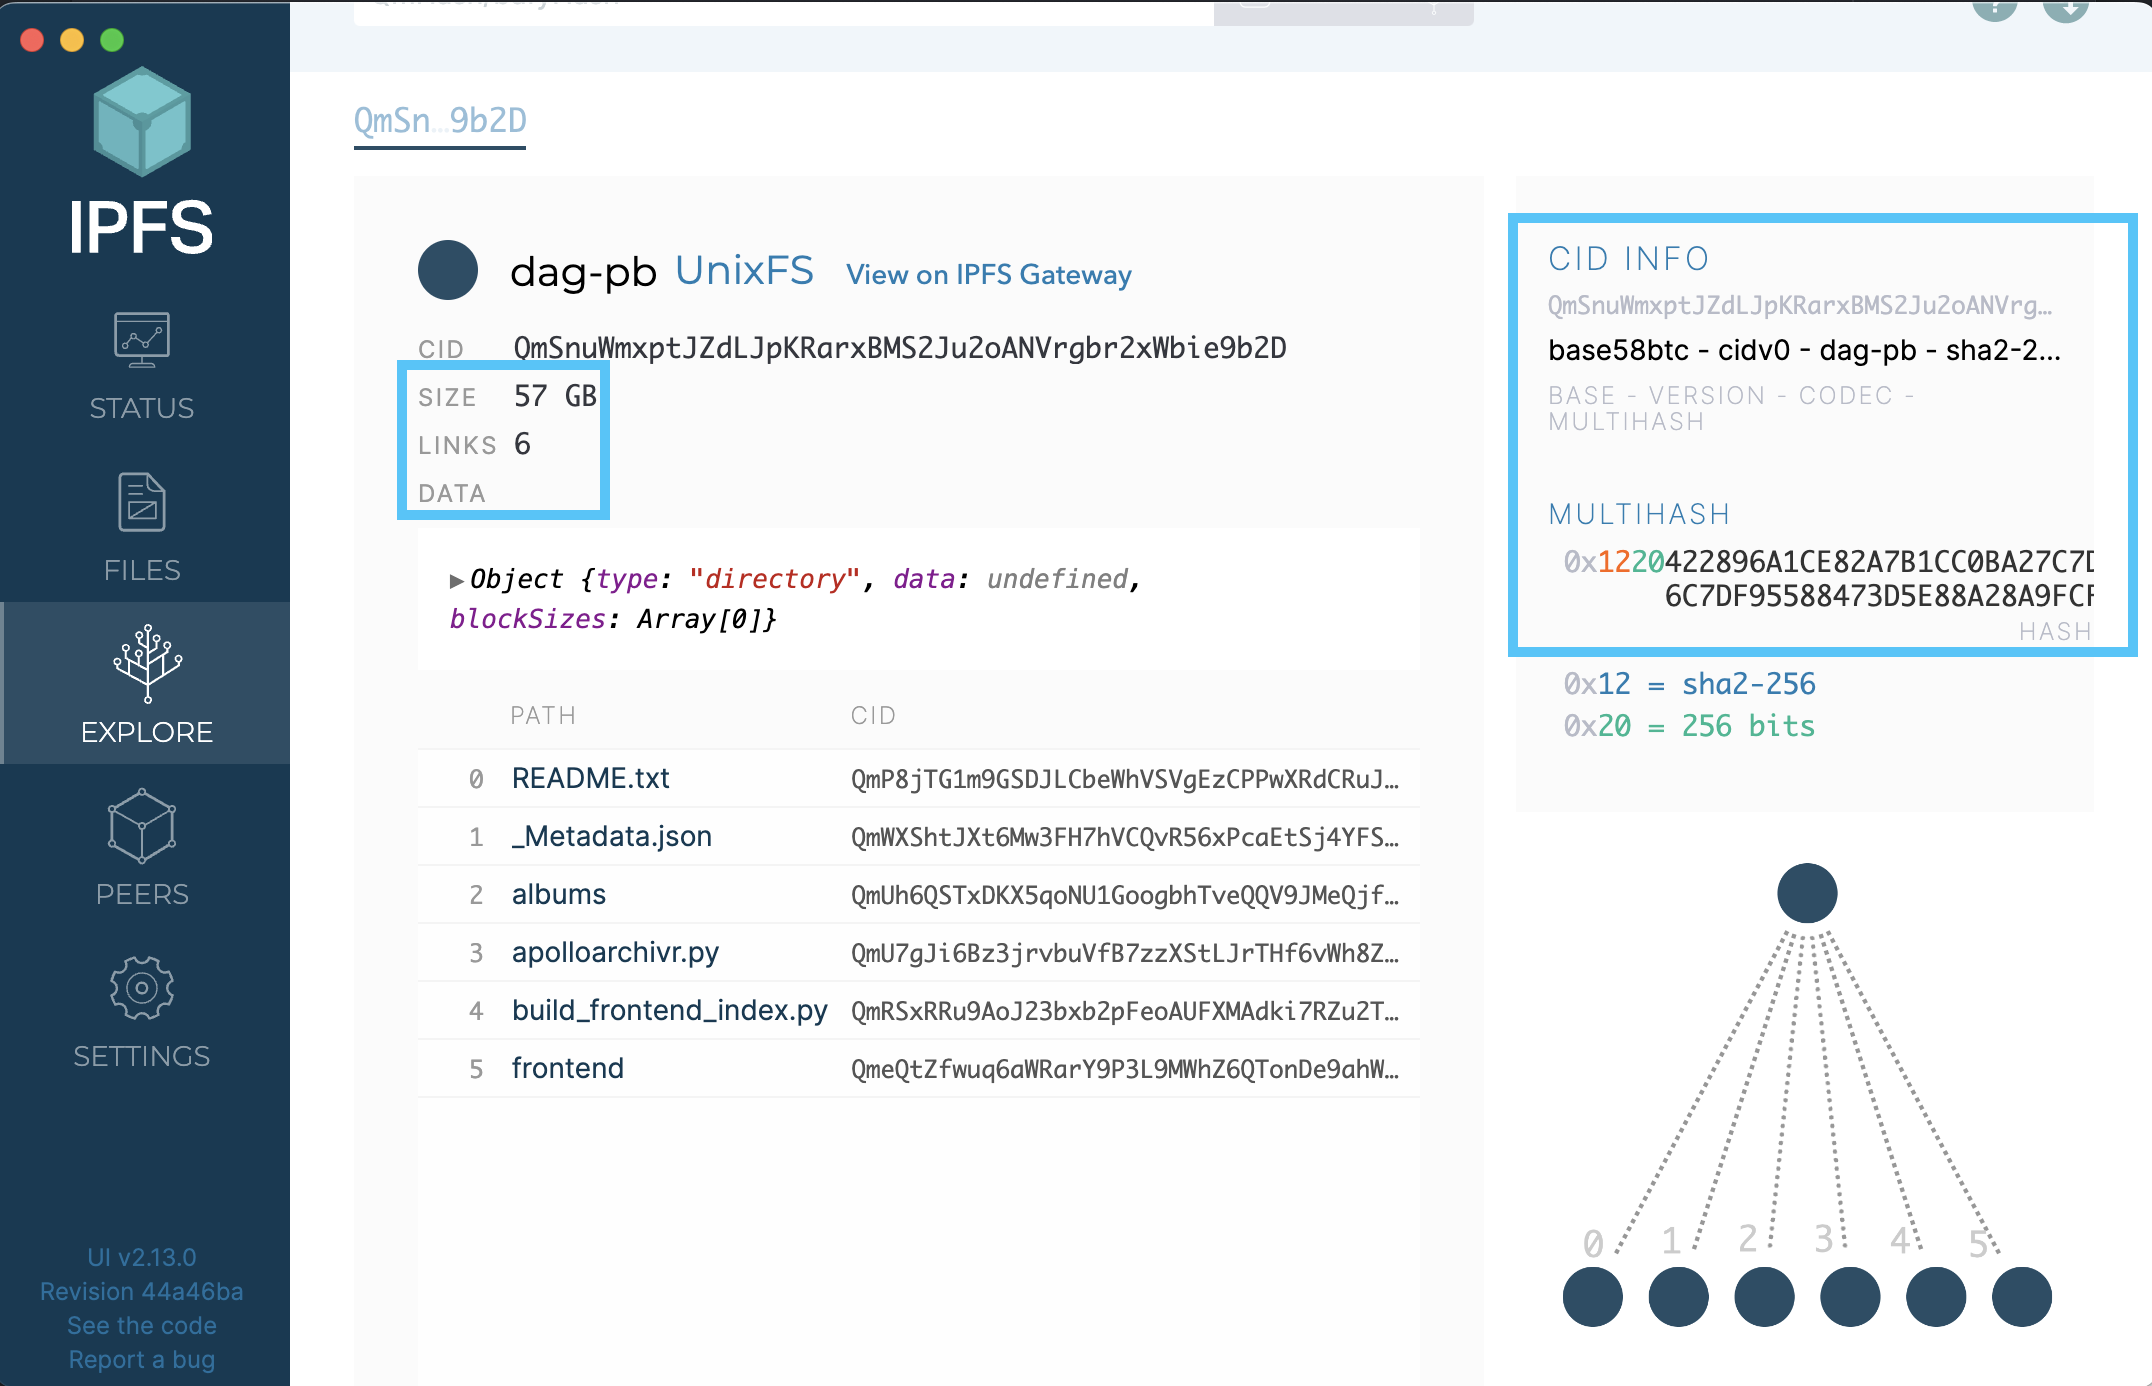This screenshot has width=2152, height=1386.
Task: Click See the code link
Action: pos(142,1325)
